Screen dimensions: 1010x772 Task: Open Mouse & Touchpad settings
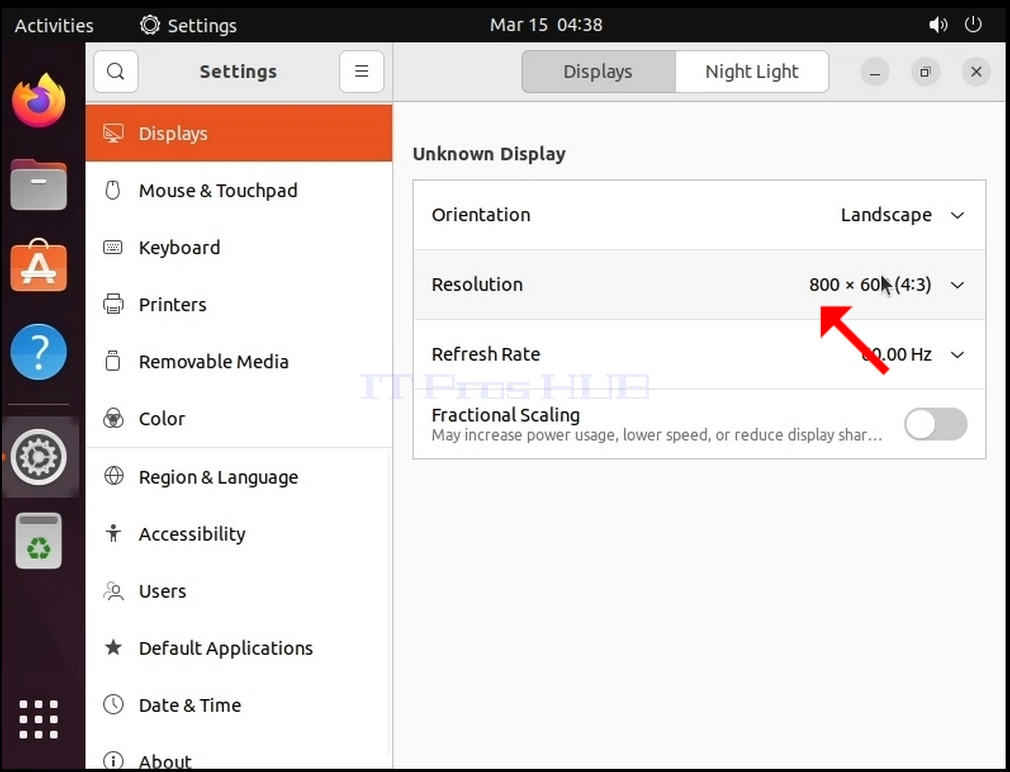[239, 191]
